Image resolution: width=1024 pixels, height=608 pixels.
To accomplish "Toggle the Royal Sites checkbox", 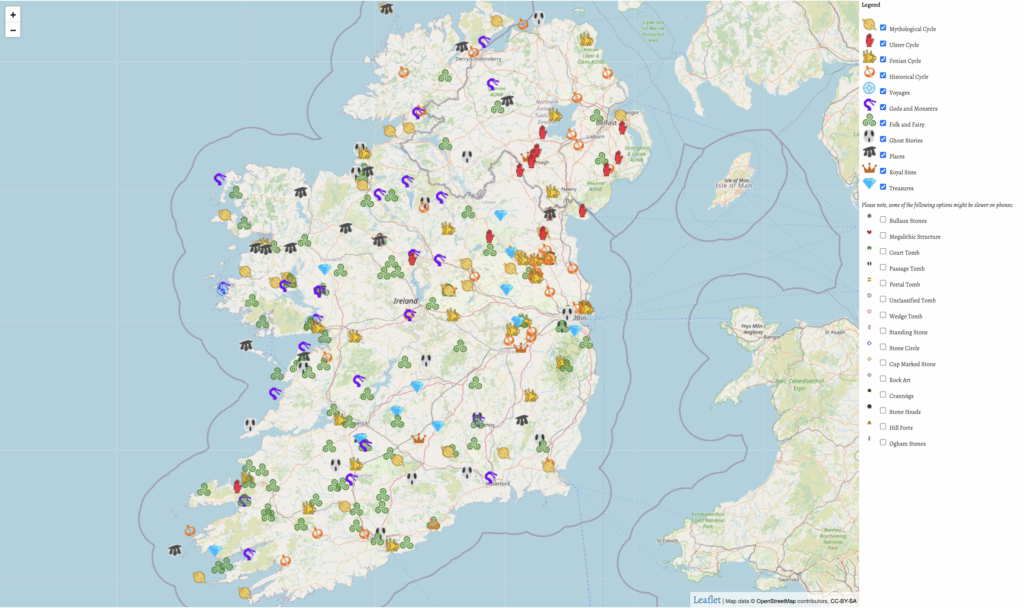I will 883,171.
